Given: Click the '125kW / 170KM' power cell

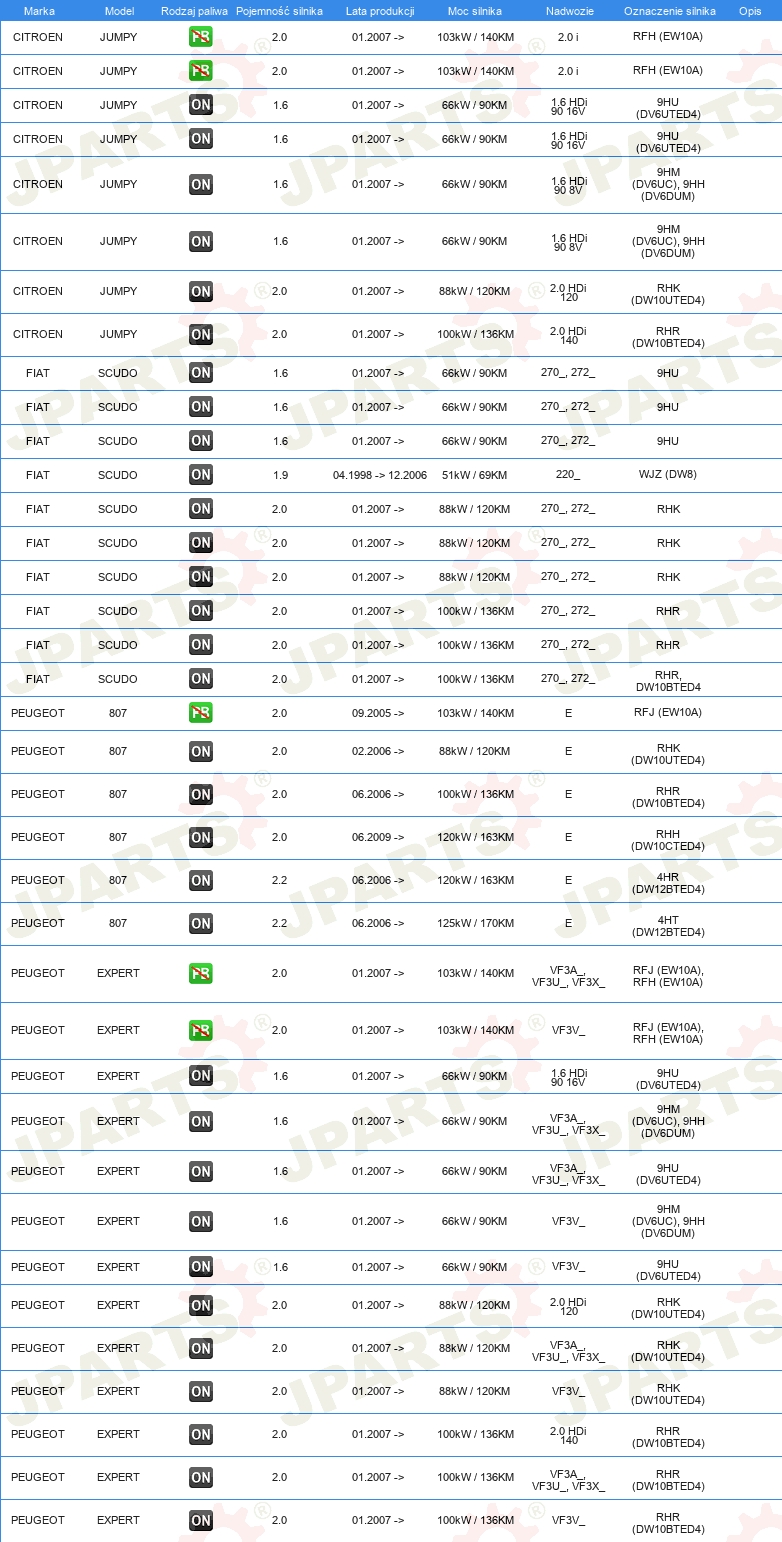Looking at the screenshot, I should tap(475, 923).
